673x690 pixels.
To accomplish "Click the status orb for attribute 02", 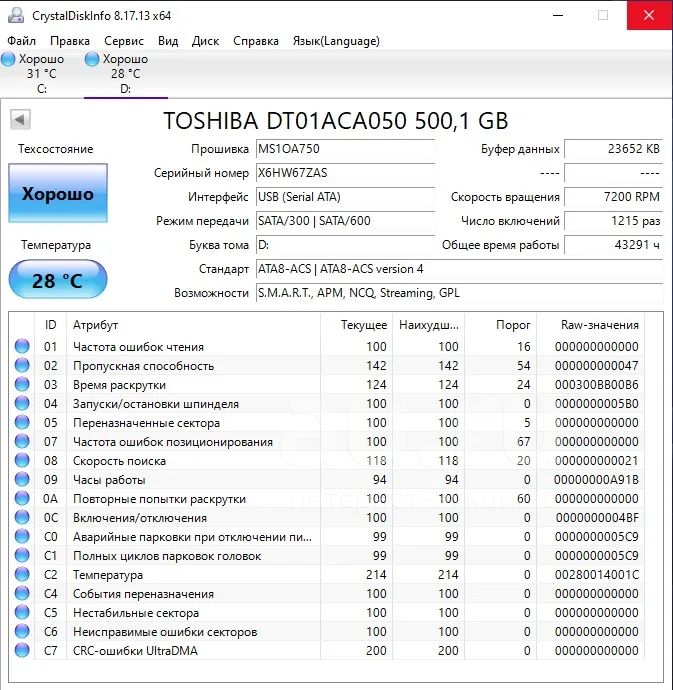I will click(x=22, y=365).
